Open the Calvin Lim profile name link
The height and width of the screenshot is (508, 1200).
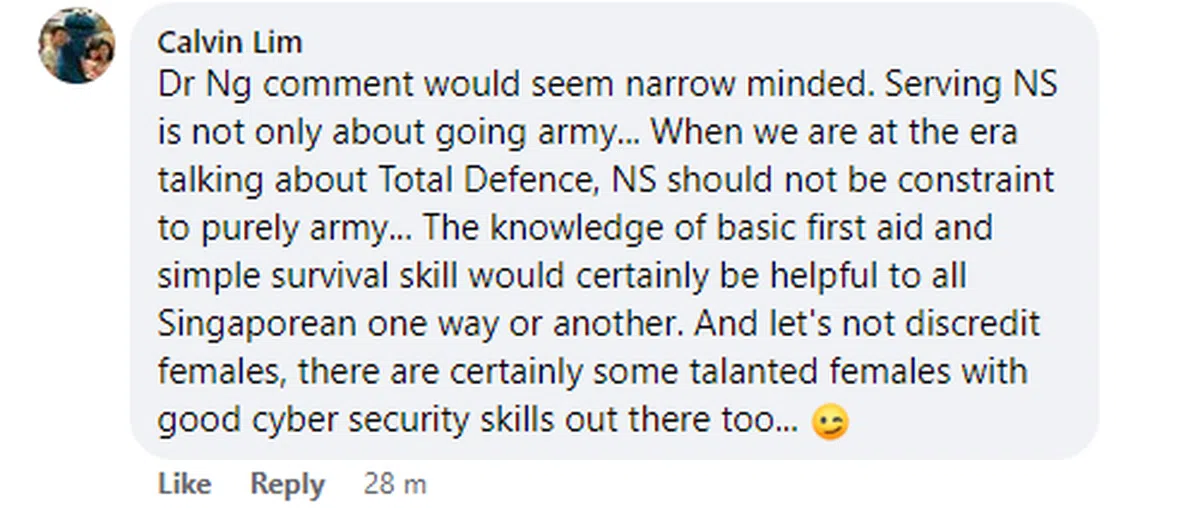(x=230, y=43)
